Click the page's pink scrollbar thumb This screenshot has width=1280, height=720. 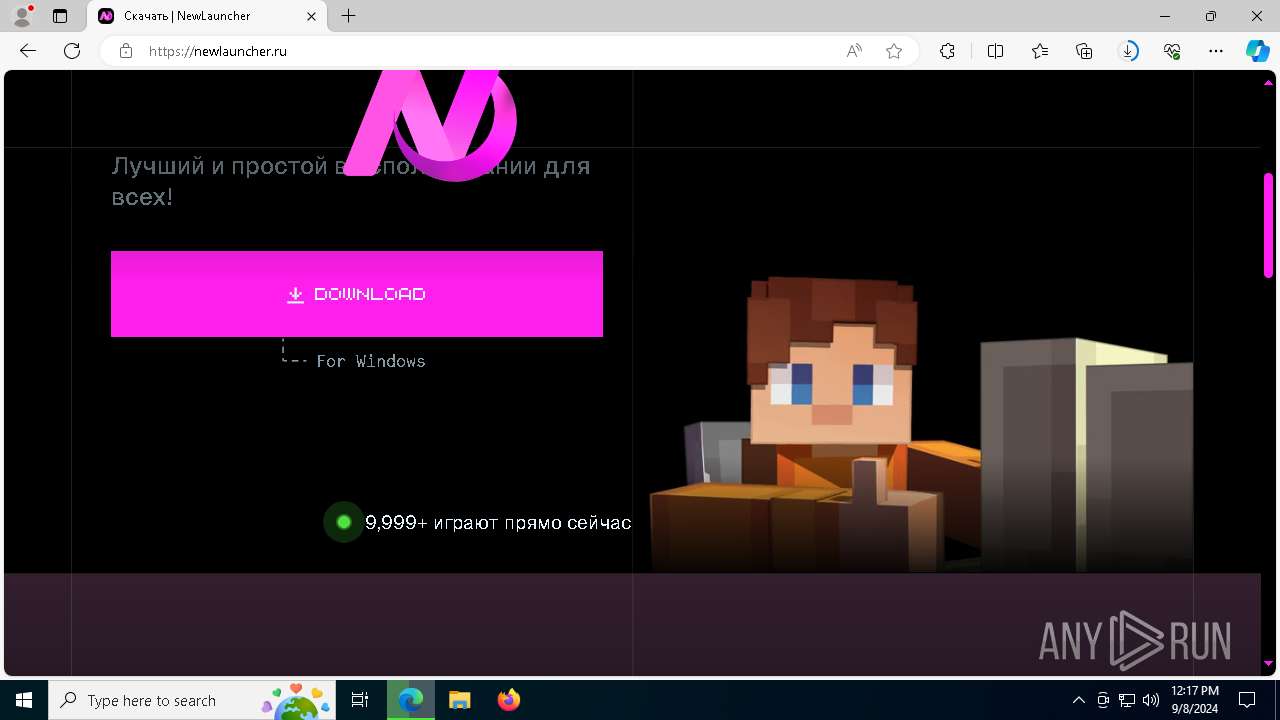point(1268,225)
